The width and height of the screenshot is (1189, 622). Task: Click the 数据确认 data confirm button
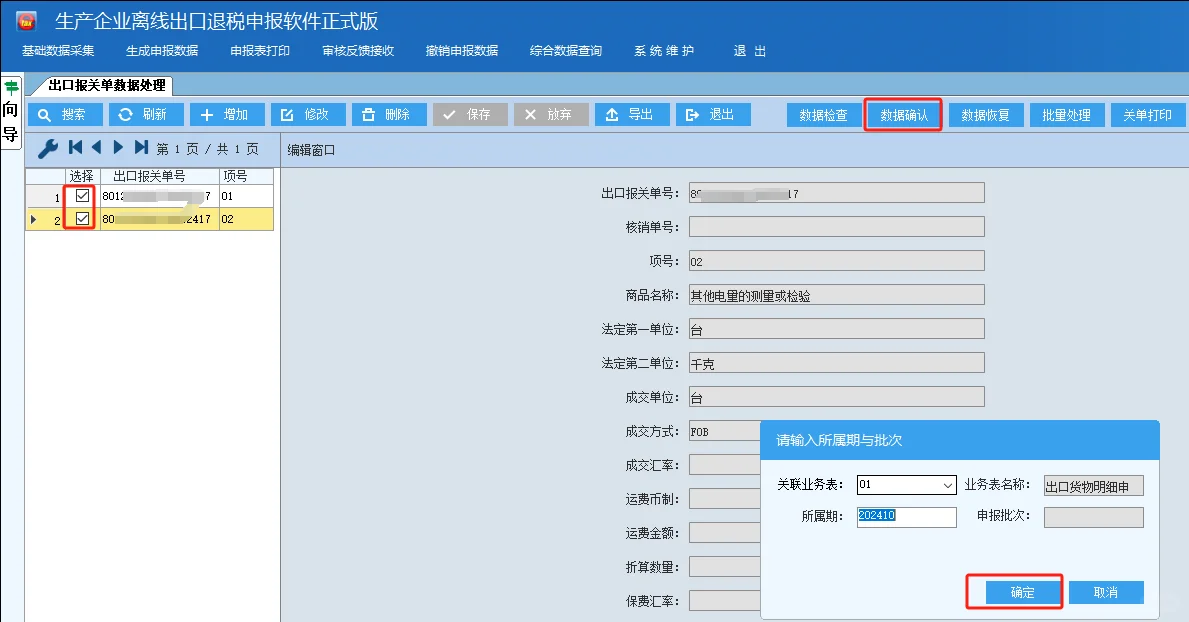[x=902, y=114]
